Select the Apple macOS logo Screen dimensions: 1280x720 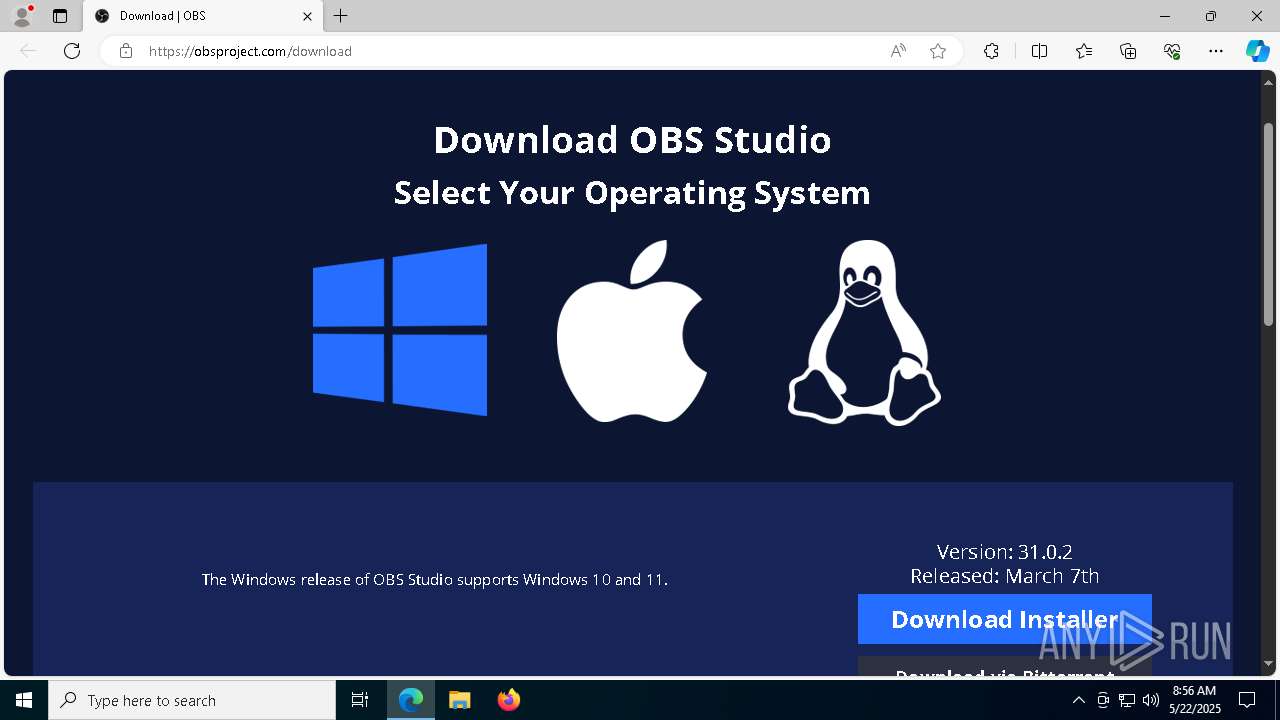pos(632,330)
